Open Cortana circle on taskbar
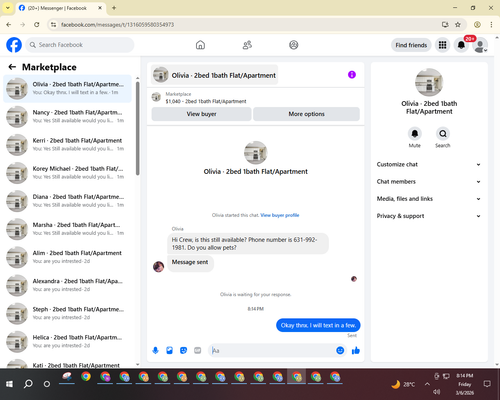 [47, 384]
